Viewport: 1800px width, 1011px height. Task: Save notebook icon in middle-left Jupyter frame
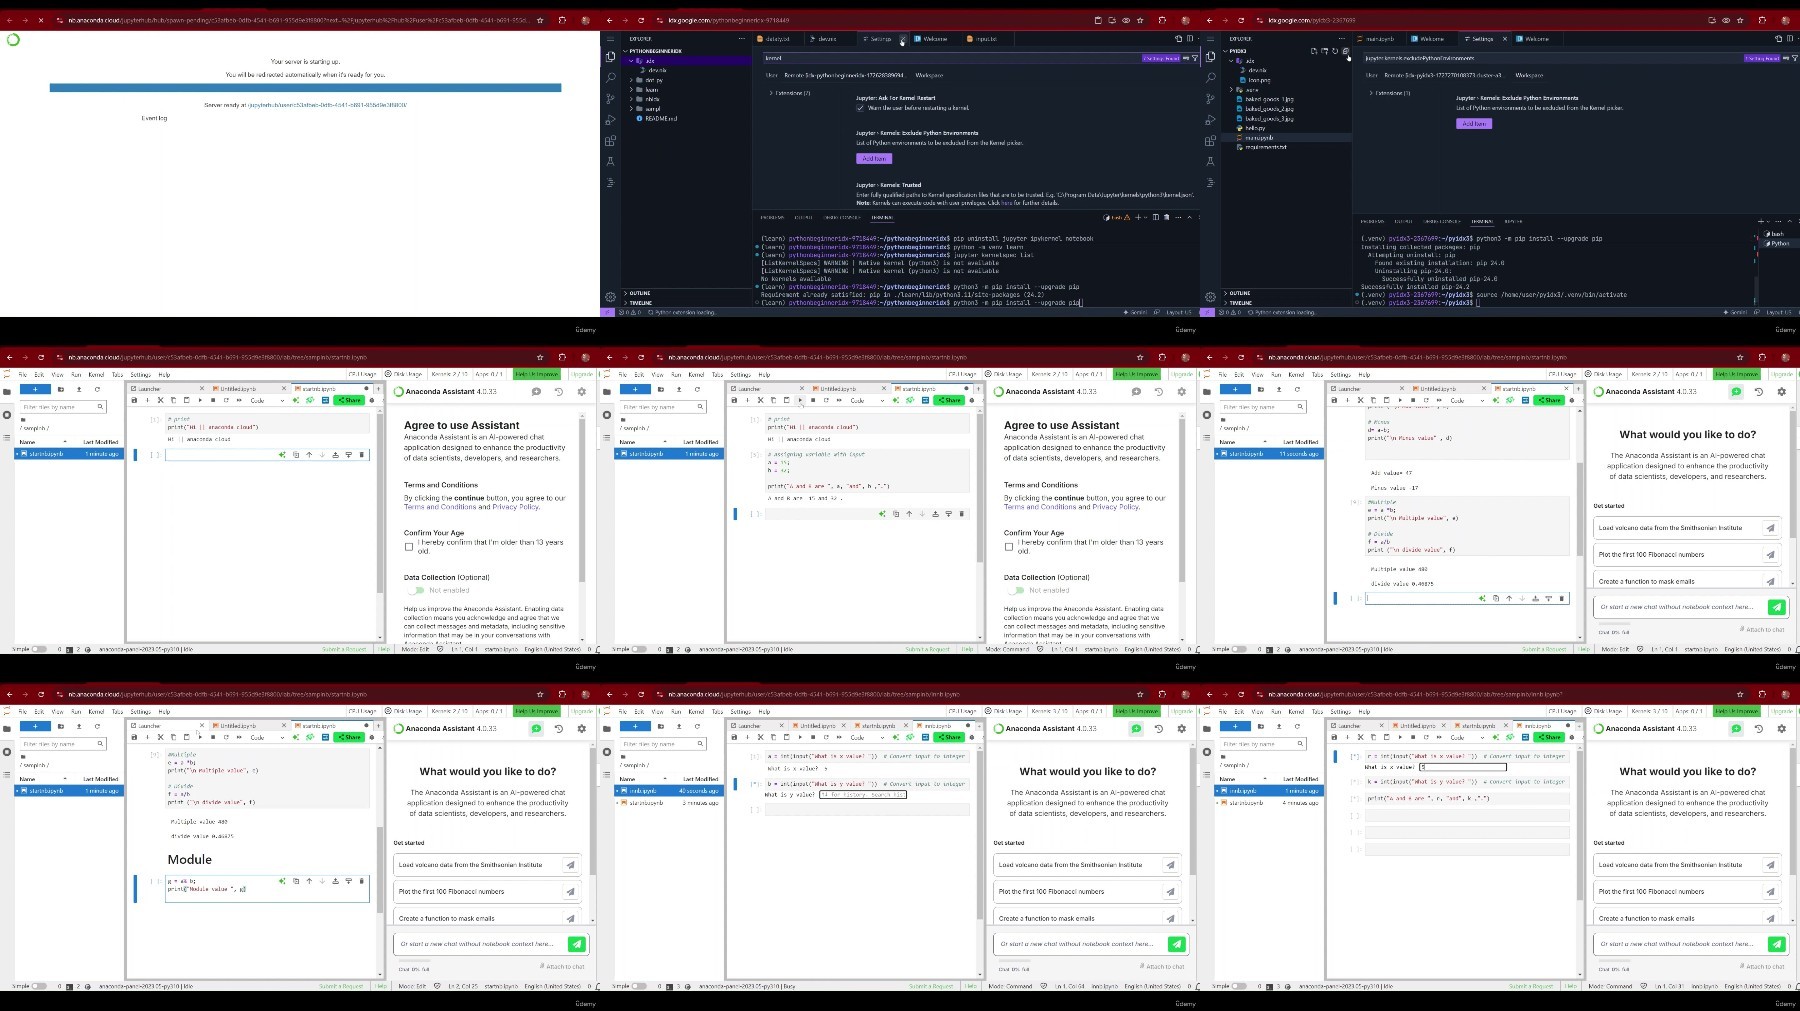click(134, 400)
